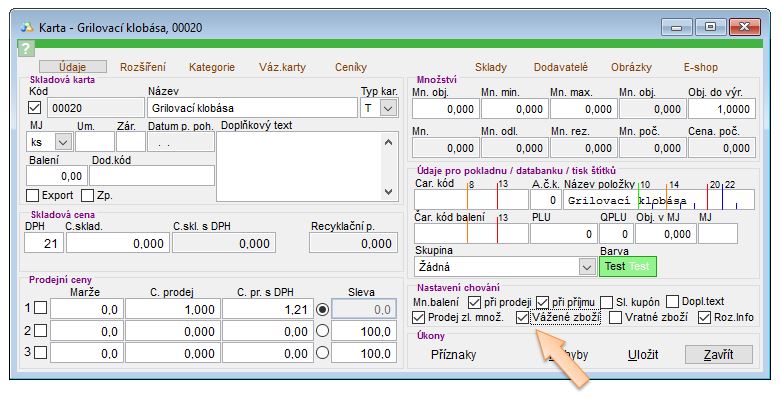The image size is (781, 409).
Task: Enable the Vážené zboží checkbox
Action: 523,318
